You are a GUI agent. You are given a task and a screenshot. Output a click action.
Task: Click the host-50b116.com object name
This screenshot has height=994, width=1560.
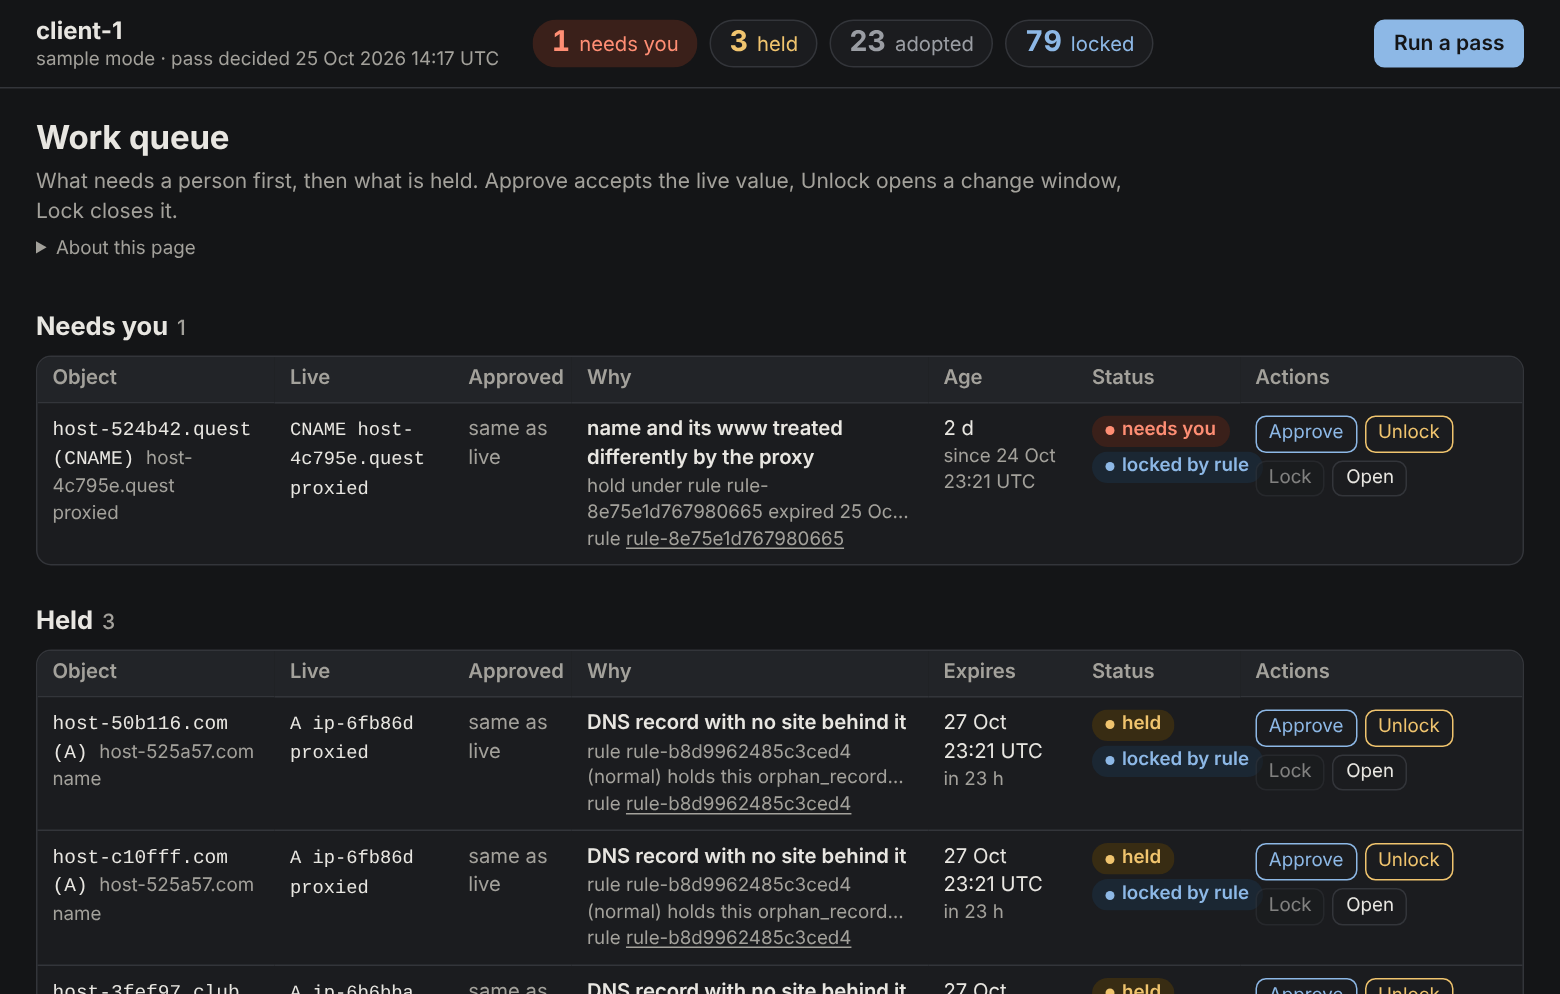140,723
